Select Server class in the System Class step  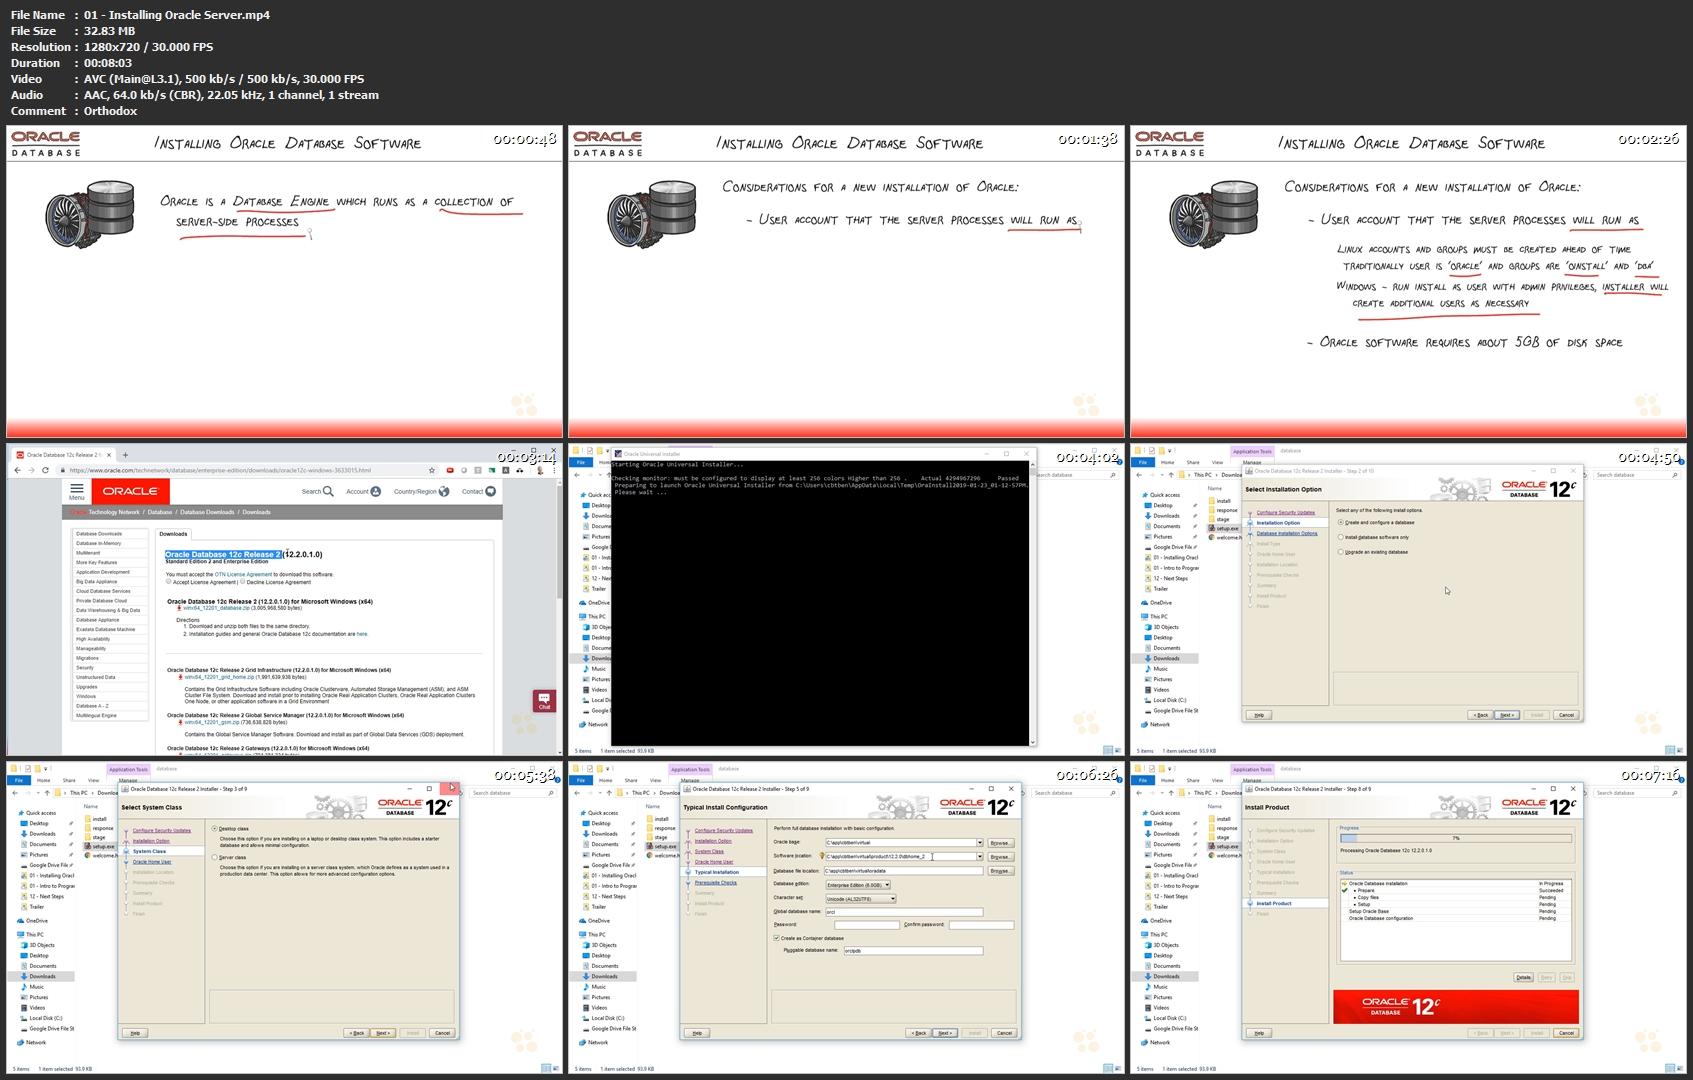(x=215, y=858)
